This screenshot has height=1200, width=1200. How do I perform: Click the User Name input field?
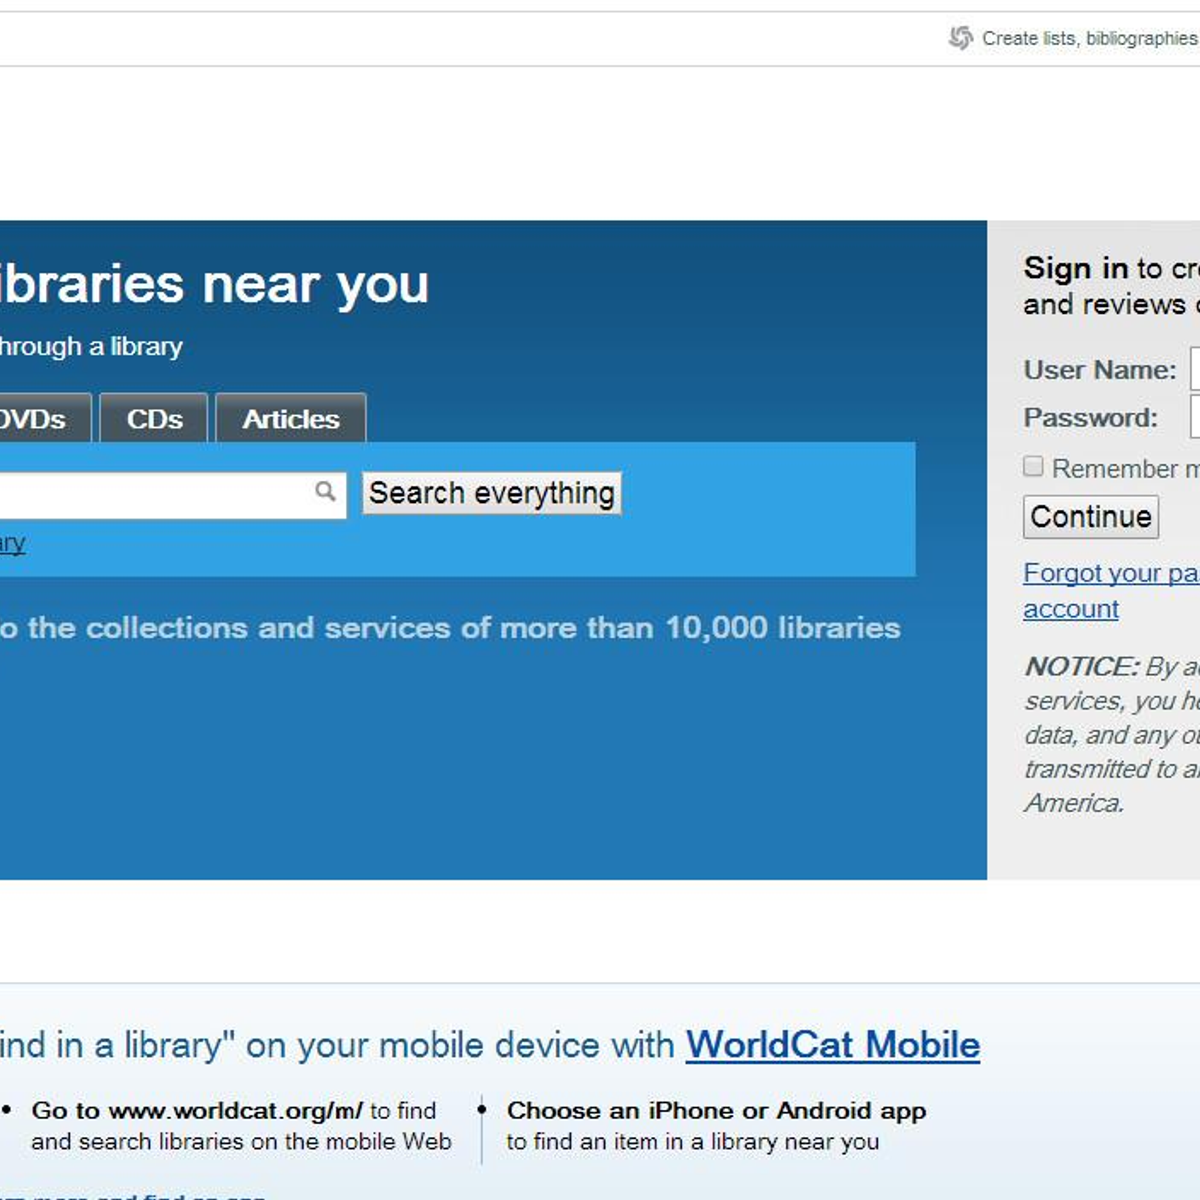[1196, 369]
